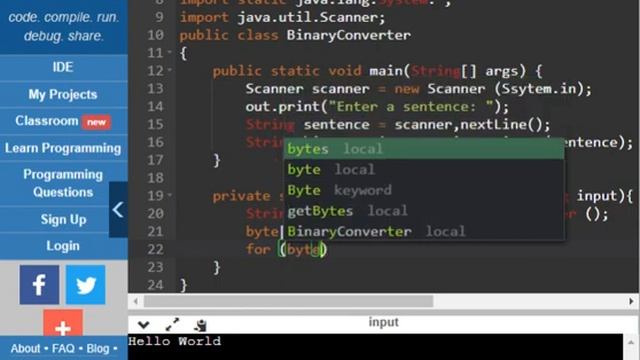Open My Projects in sidebar

click(63, 94)
